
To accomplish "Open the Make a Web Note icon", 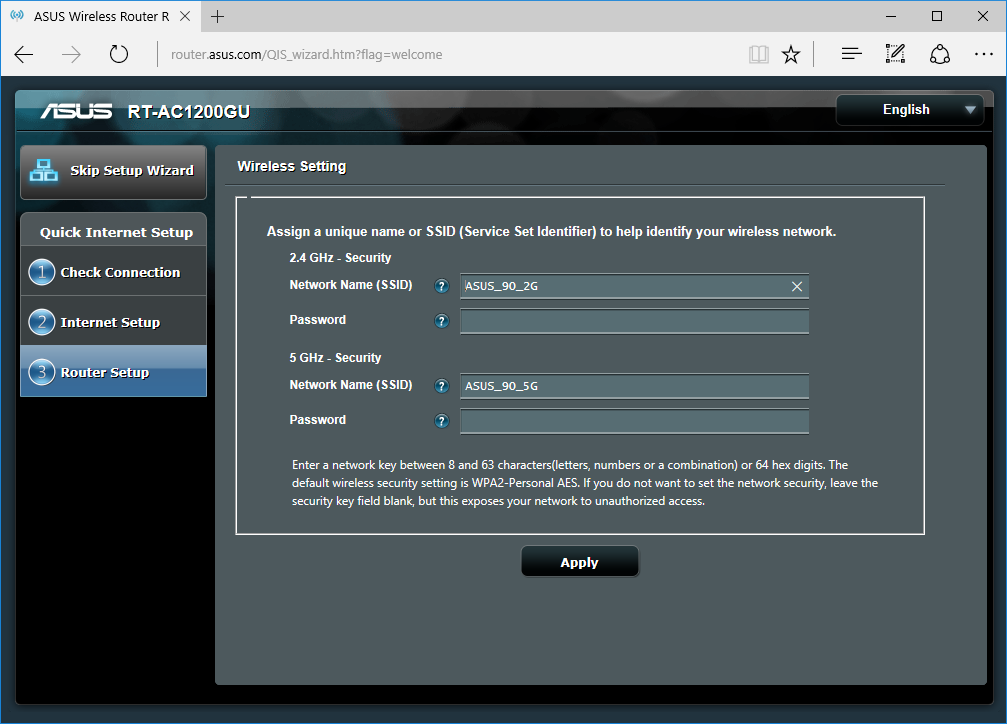I will click(895, 54).
